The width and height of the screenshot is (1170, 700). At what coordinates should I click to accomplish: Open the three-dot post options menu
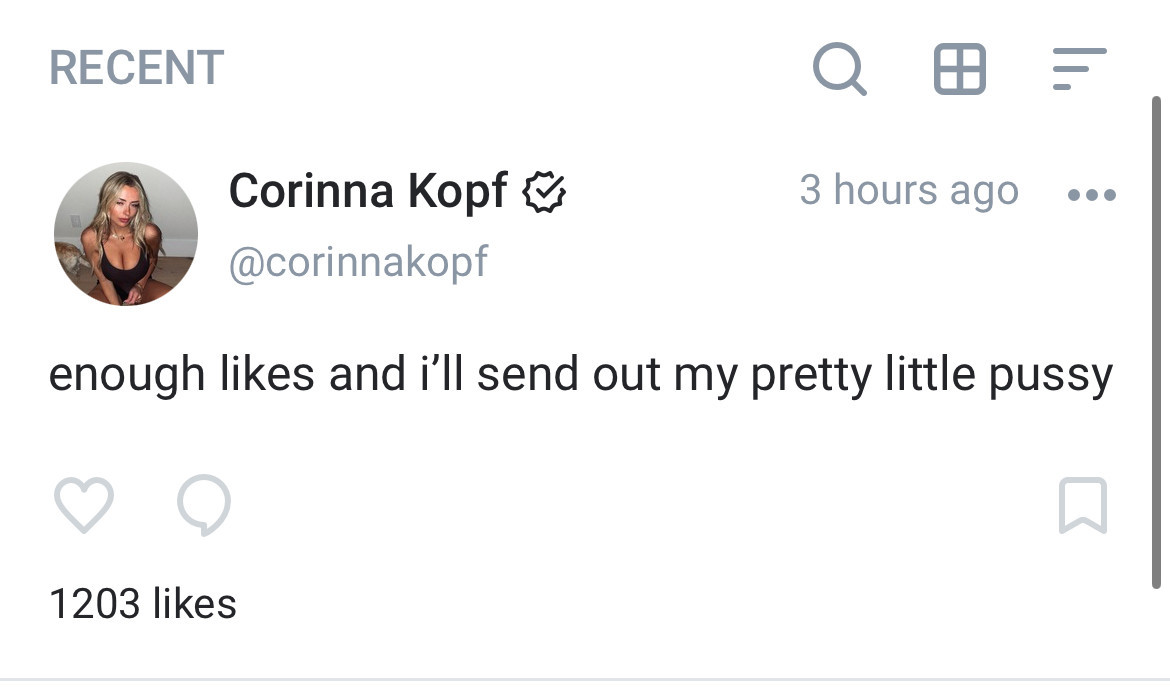pyautogui.click(x=1091, y=194)
